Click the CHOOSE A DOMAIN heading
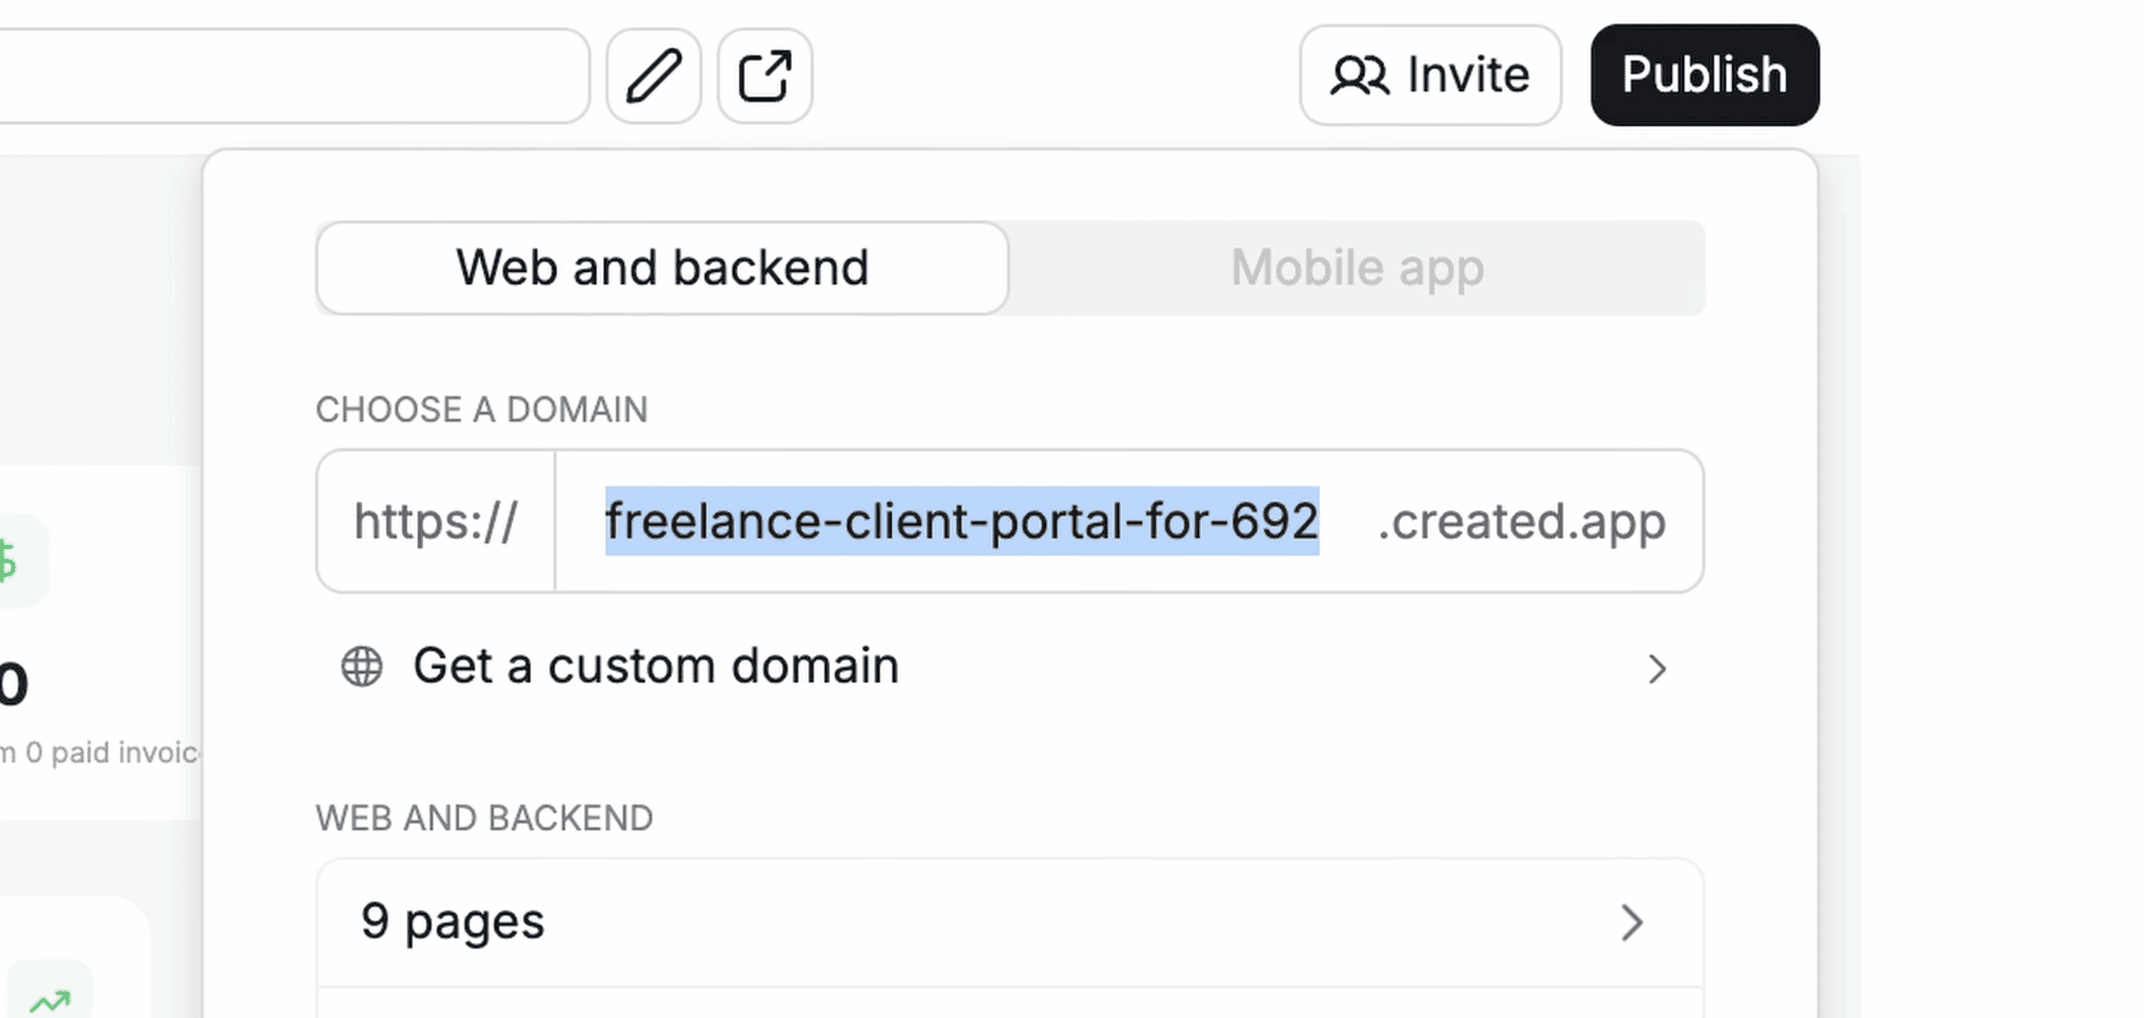Screen dimensions: 2144x1018 [x=482, y=409]
